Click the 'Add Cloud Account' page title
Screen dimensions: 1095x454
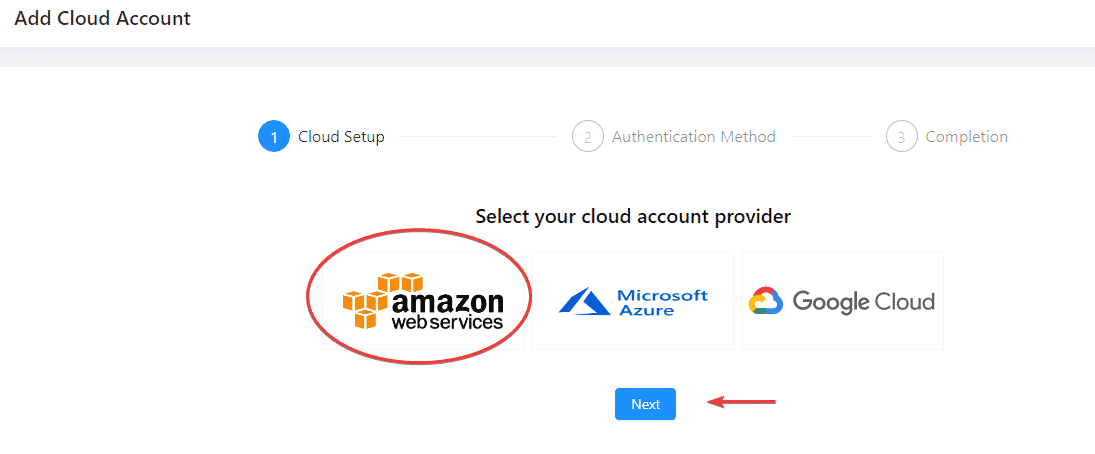coord(103,19)
